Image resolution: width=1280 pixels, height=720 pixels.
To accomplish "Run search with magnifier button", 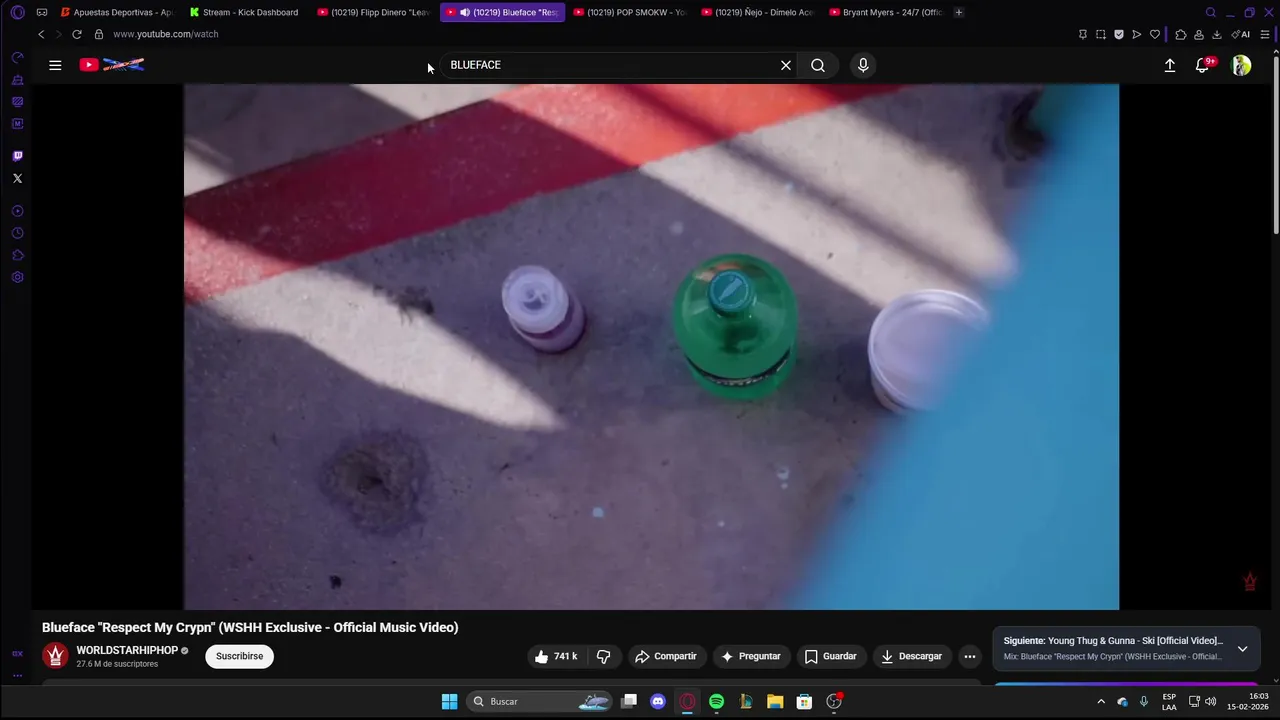I will (818, 65).
